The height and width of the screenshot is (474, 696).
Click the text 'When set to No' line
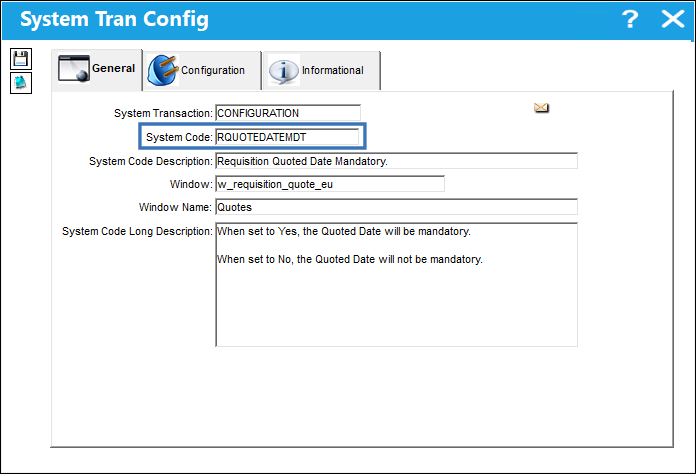(x=350, y=259)
